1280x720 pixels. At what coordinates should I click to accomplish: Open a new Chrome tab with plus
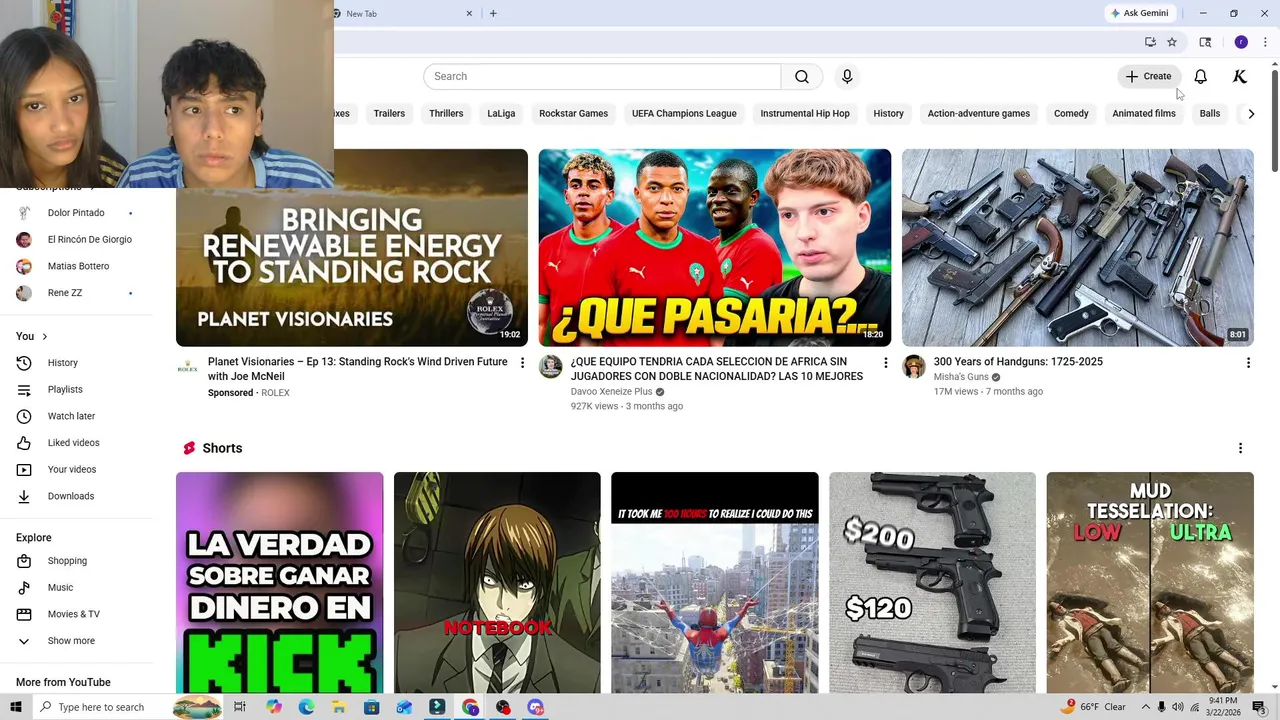493,13
